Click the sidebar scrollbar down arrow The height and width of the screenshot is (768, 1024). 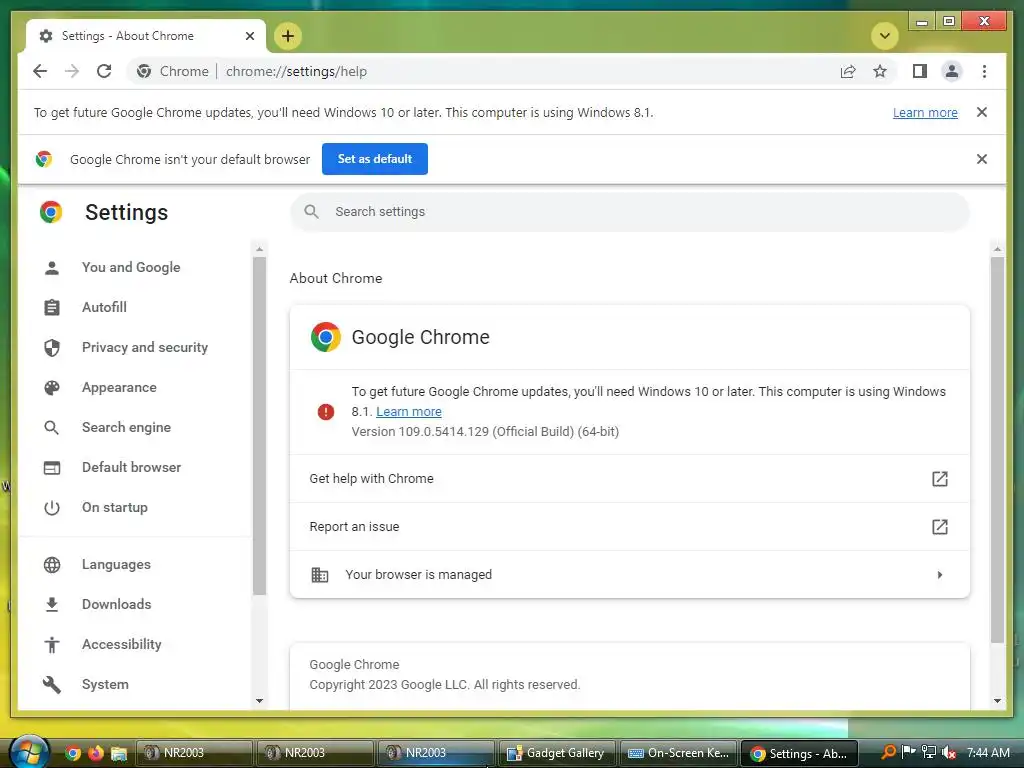click(259, 701)
